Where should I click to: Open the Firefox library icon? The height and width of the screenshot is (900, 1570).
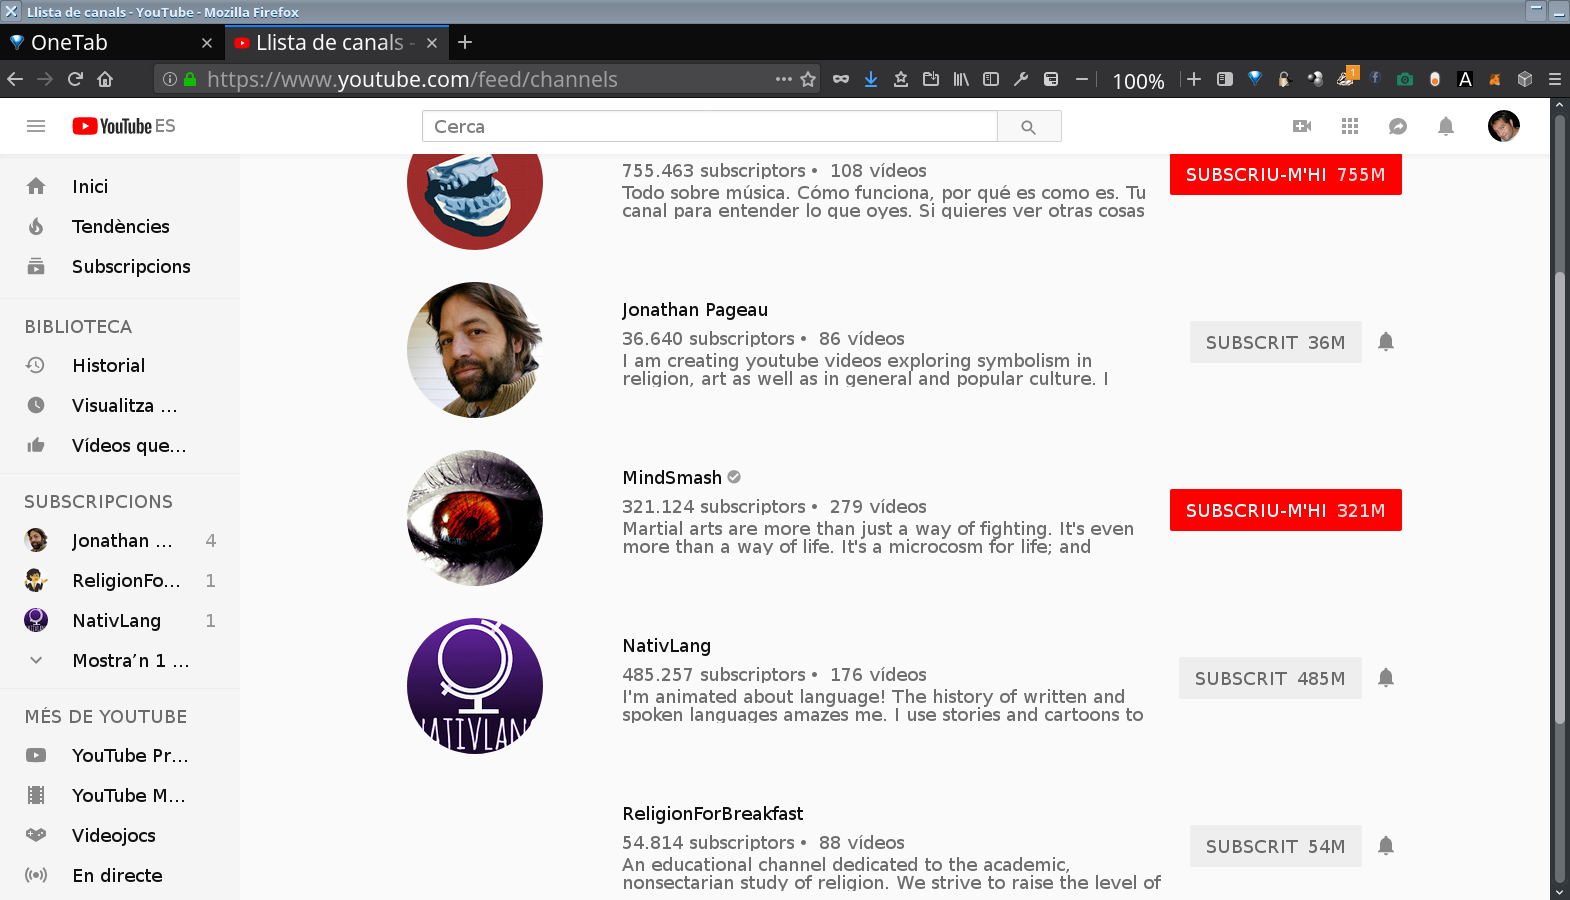(961, 79)
